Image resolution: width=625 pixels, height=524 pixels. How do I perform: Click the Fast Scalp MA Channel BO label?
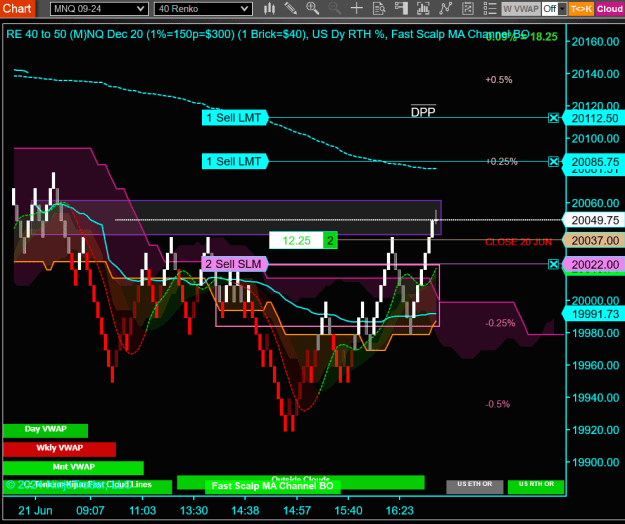(x=273, y=486)
